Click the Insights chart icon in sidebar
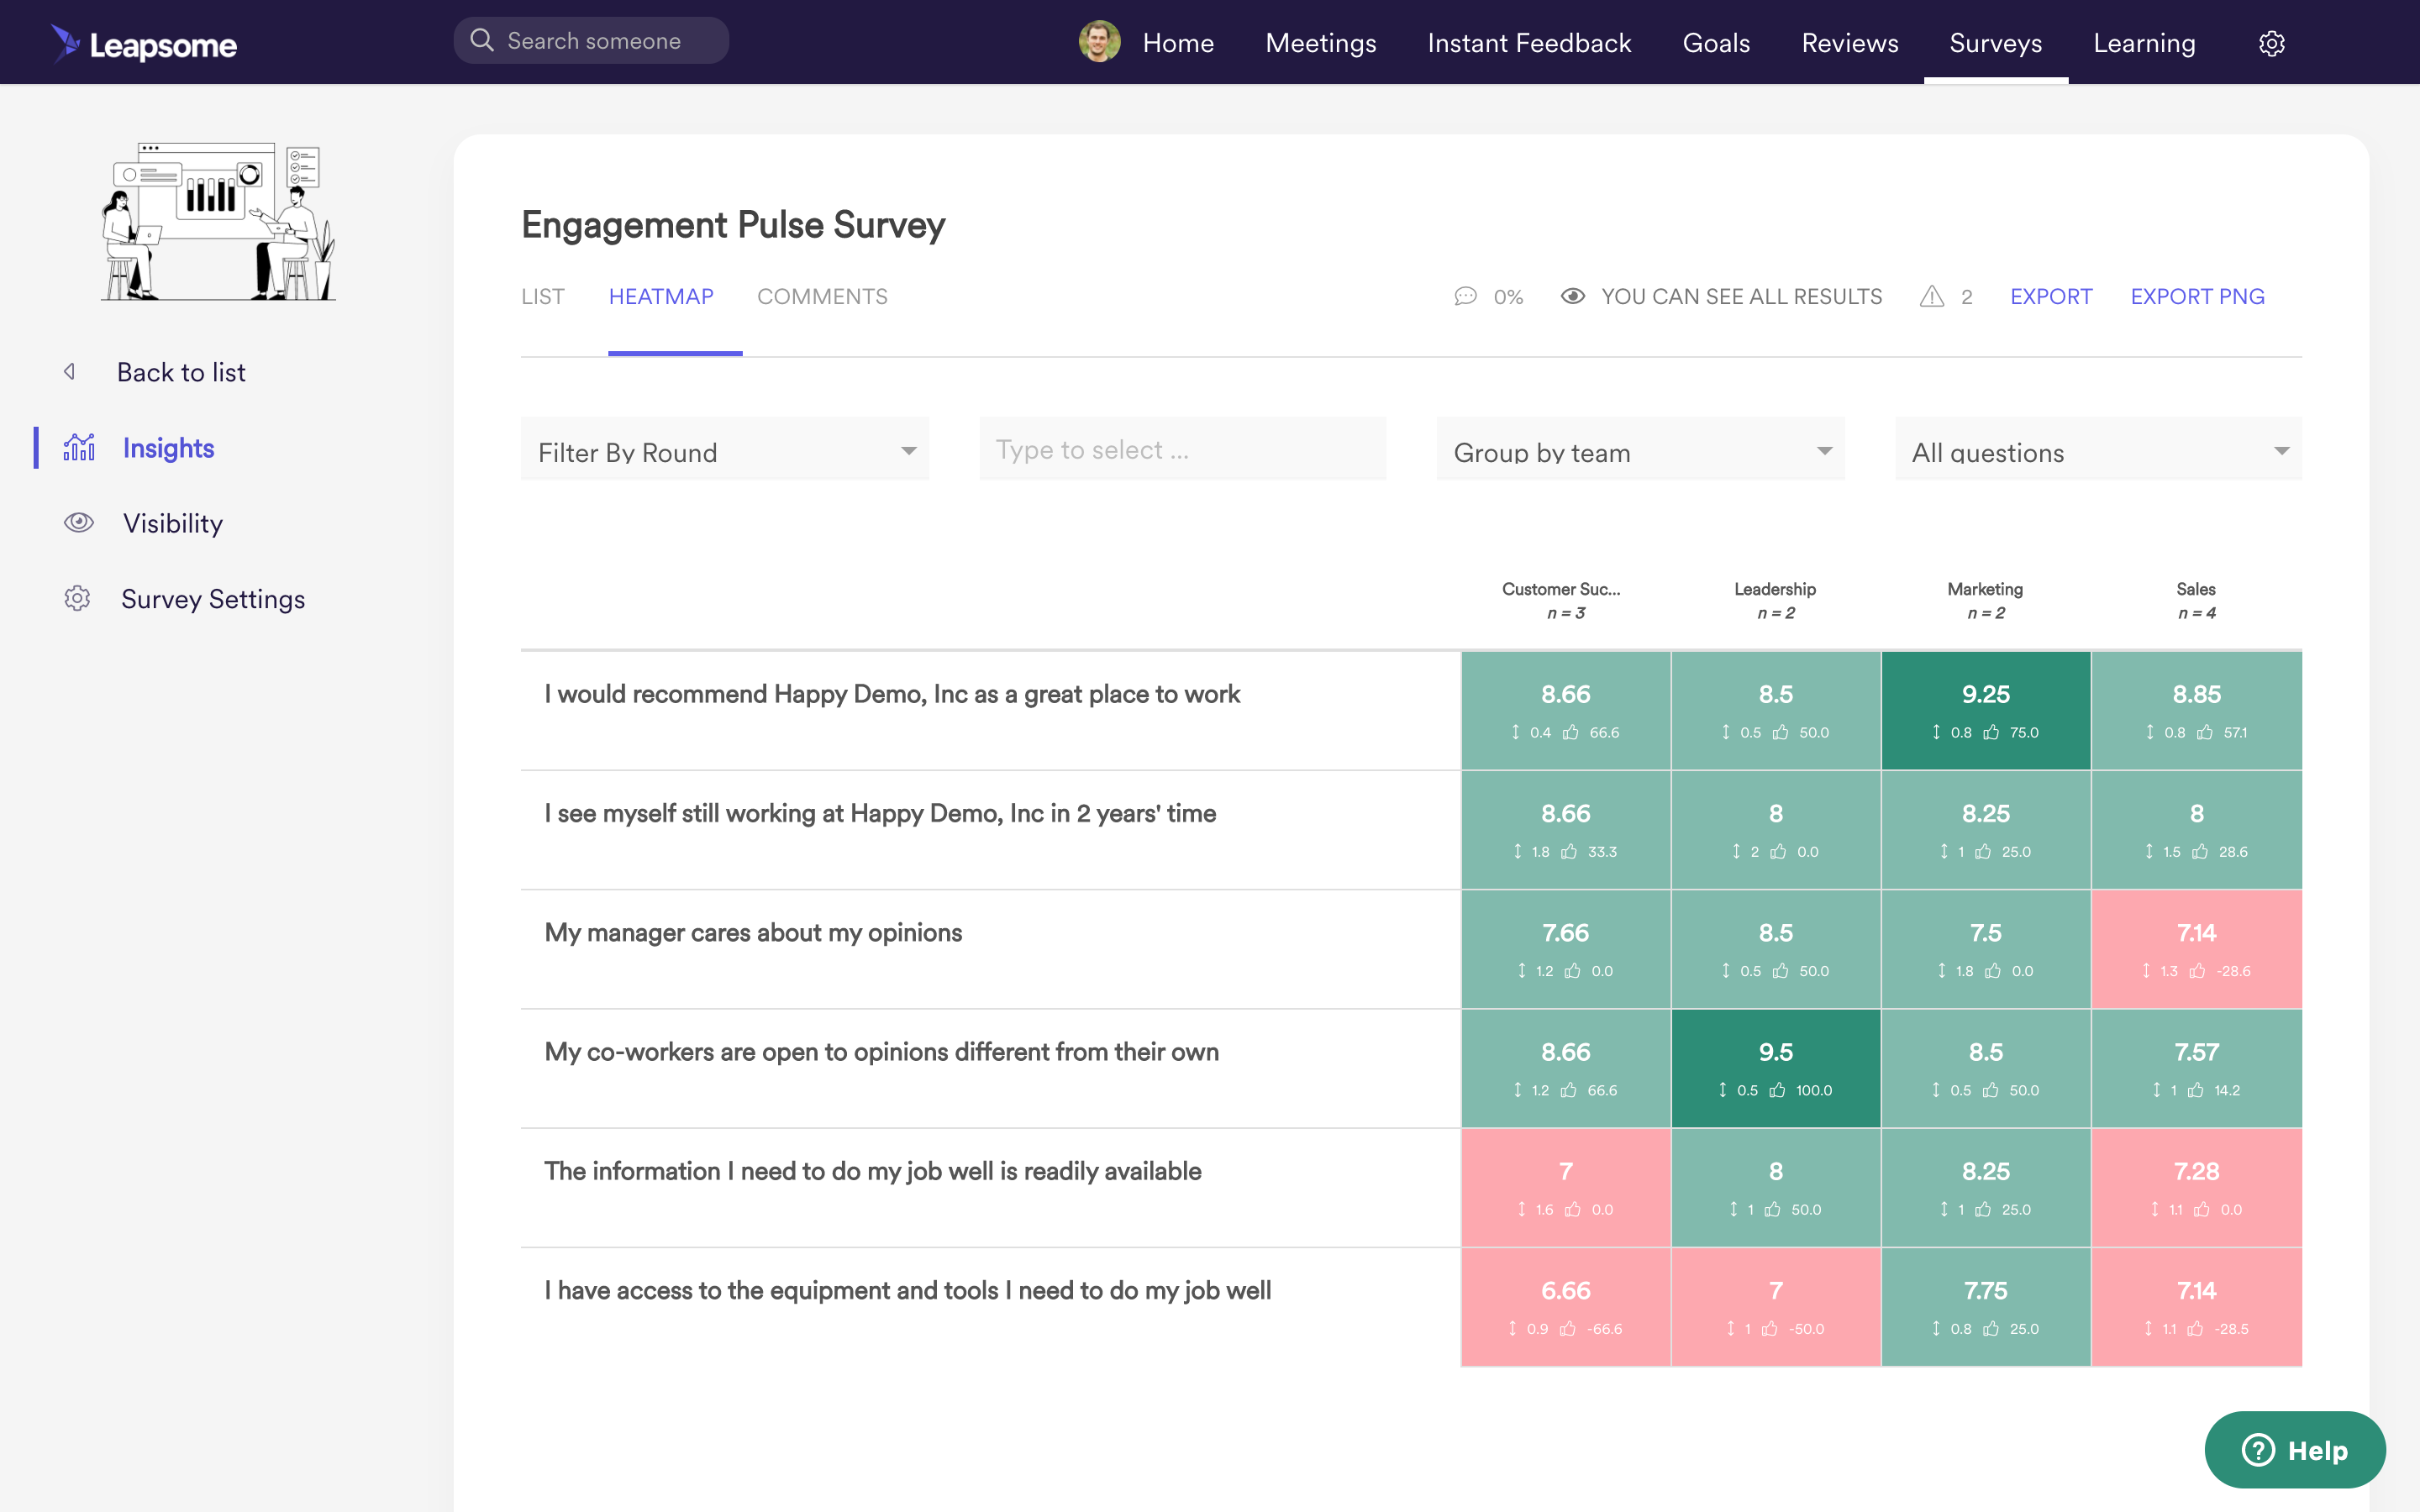The width and height of the screenshot is (2420, 1512). pos(79,447)
